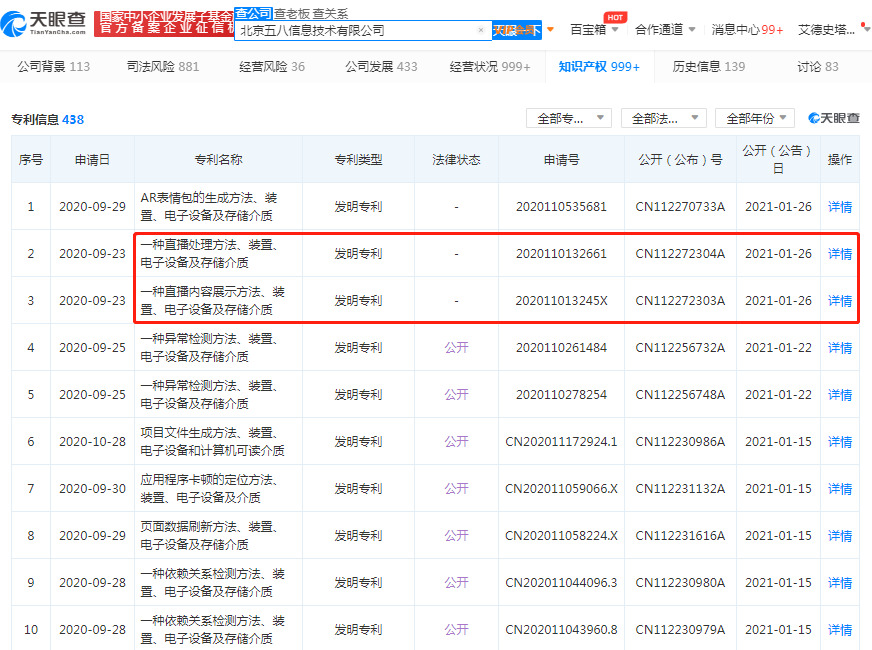Click the 专利名称 column header
The height and width of the screenshot is (650, 872).
point(218,160)
